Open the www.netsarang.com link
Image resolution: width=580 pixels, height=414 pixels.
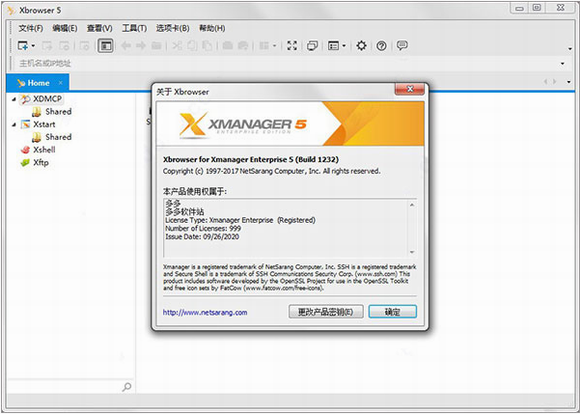[x=205, y=313]
